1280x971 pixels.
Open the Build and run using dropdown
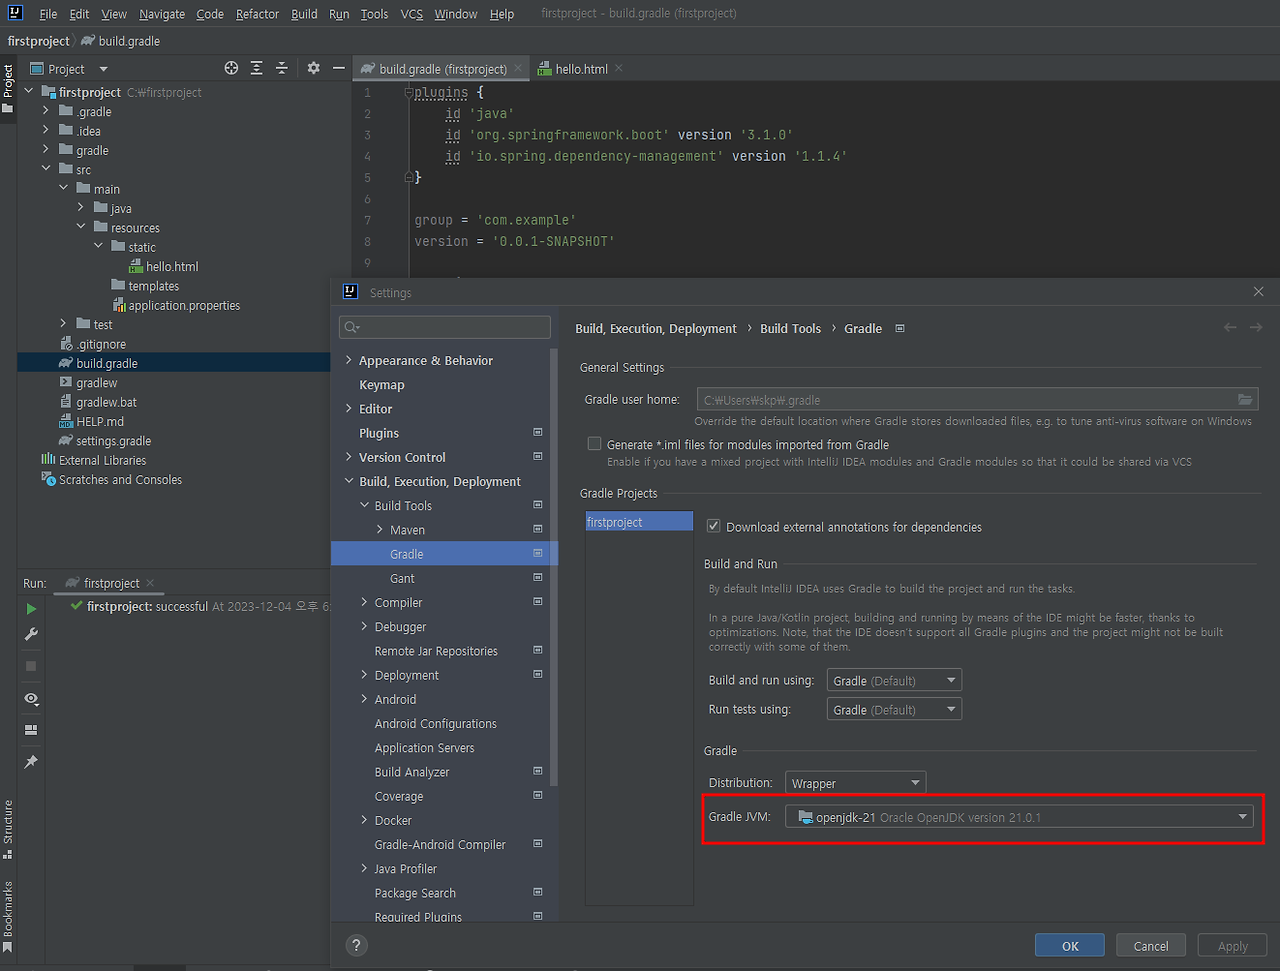[x=894, y=681]
